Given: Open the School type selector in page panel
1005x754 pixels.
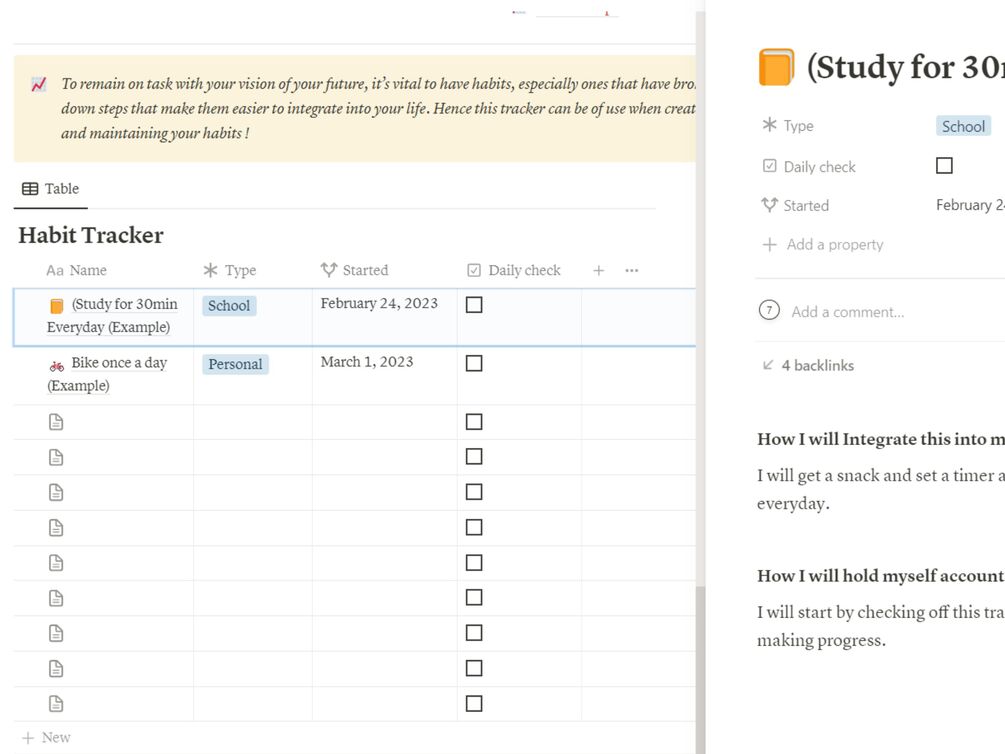Looking at the screenshot, I should [x=963, y=126].
